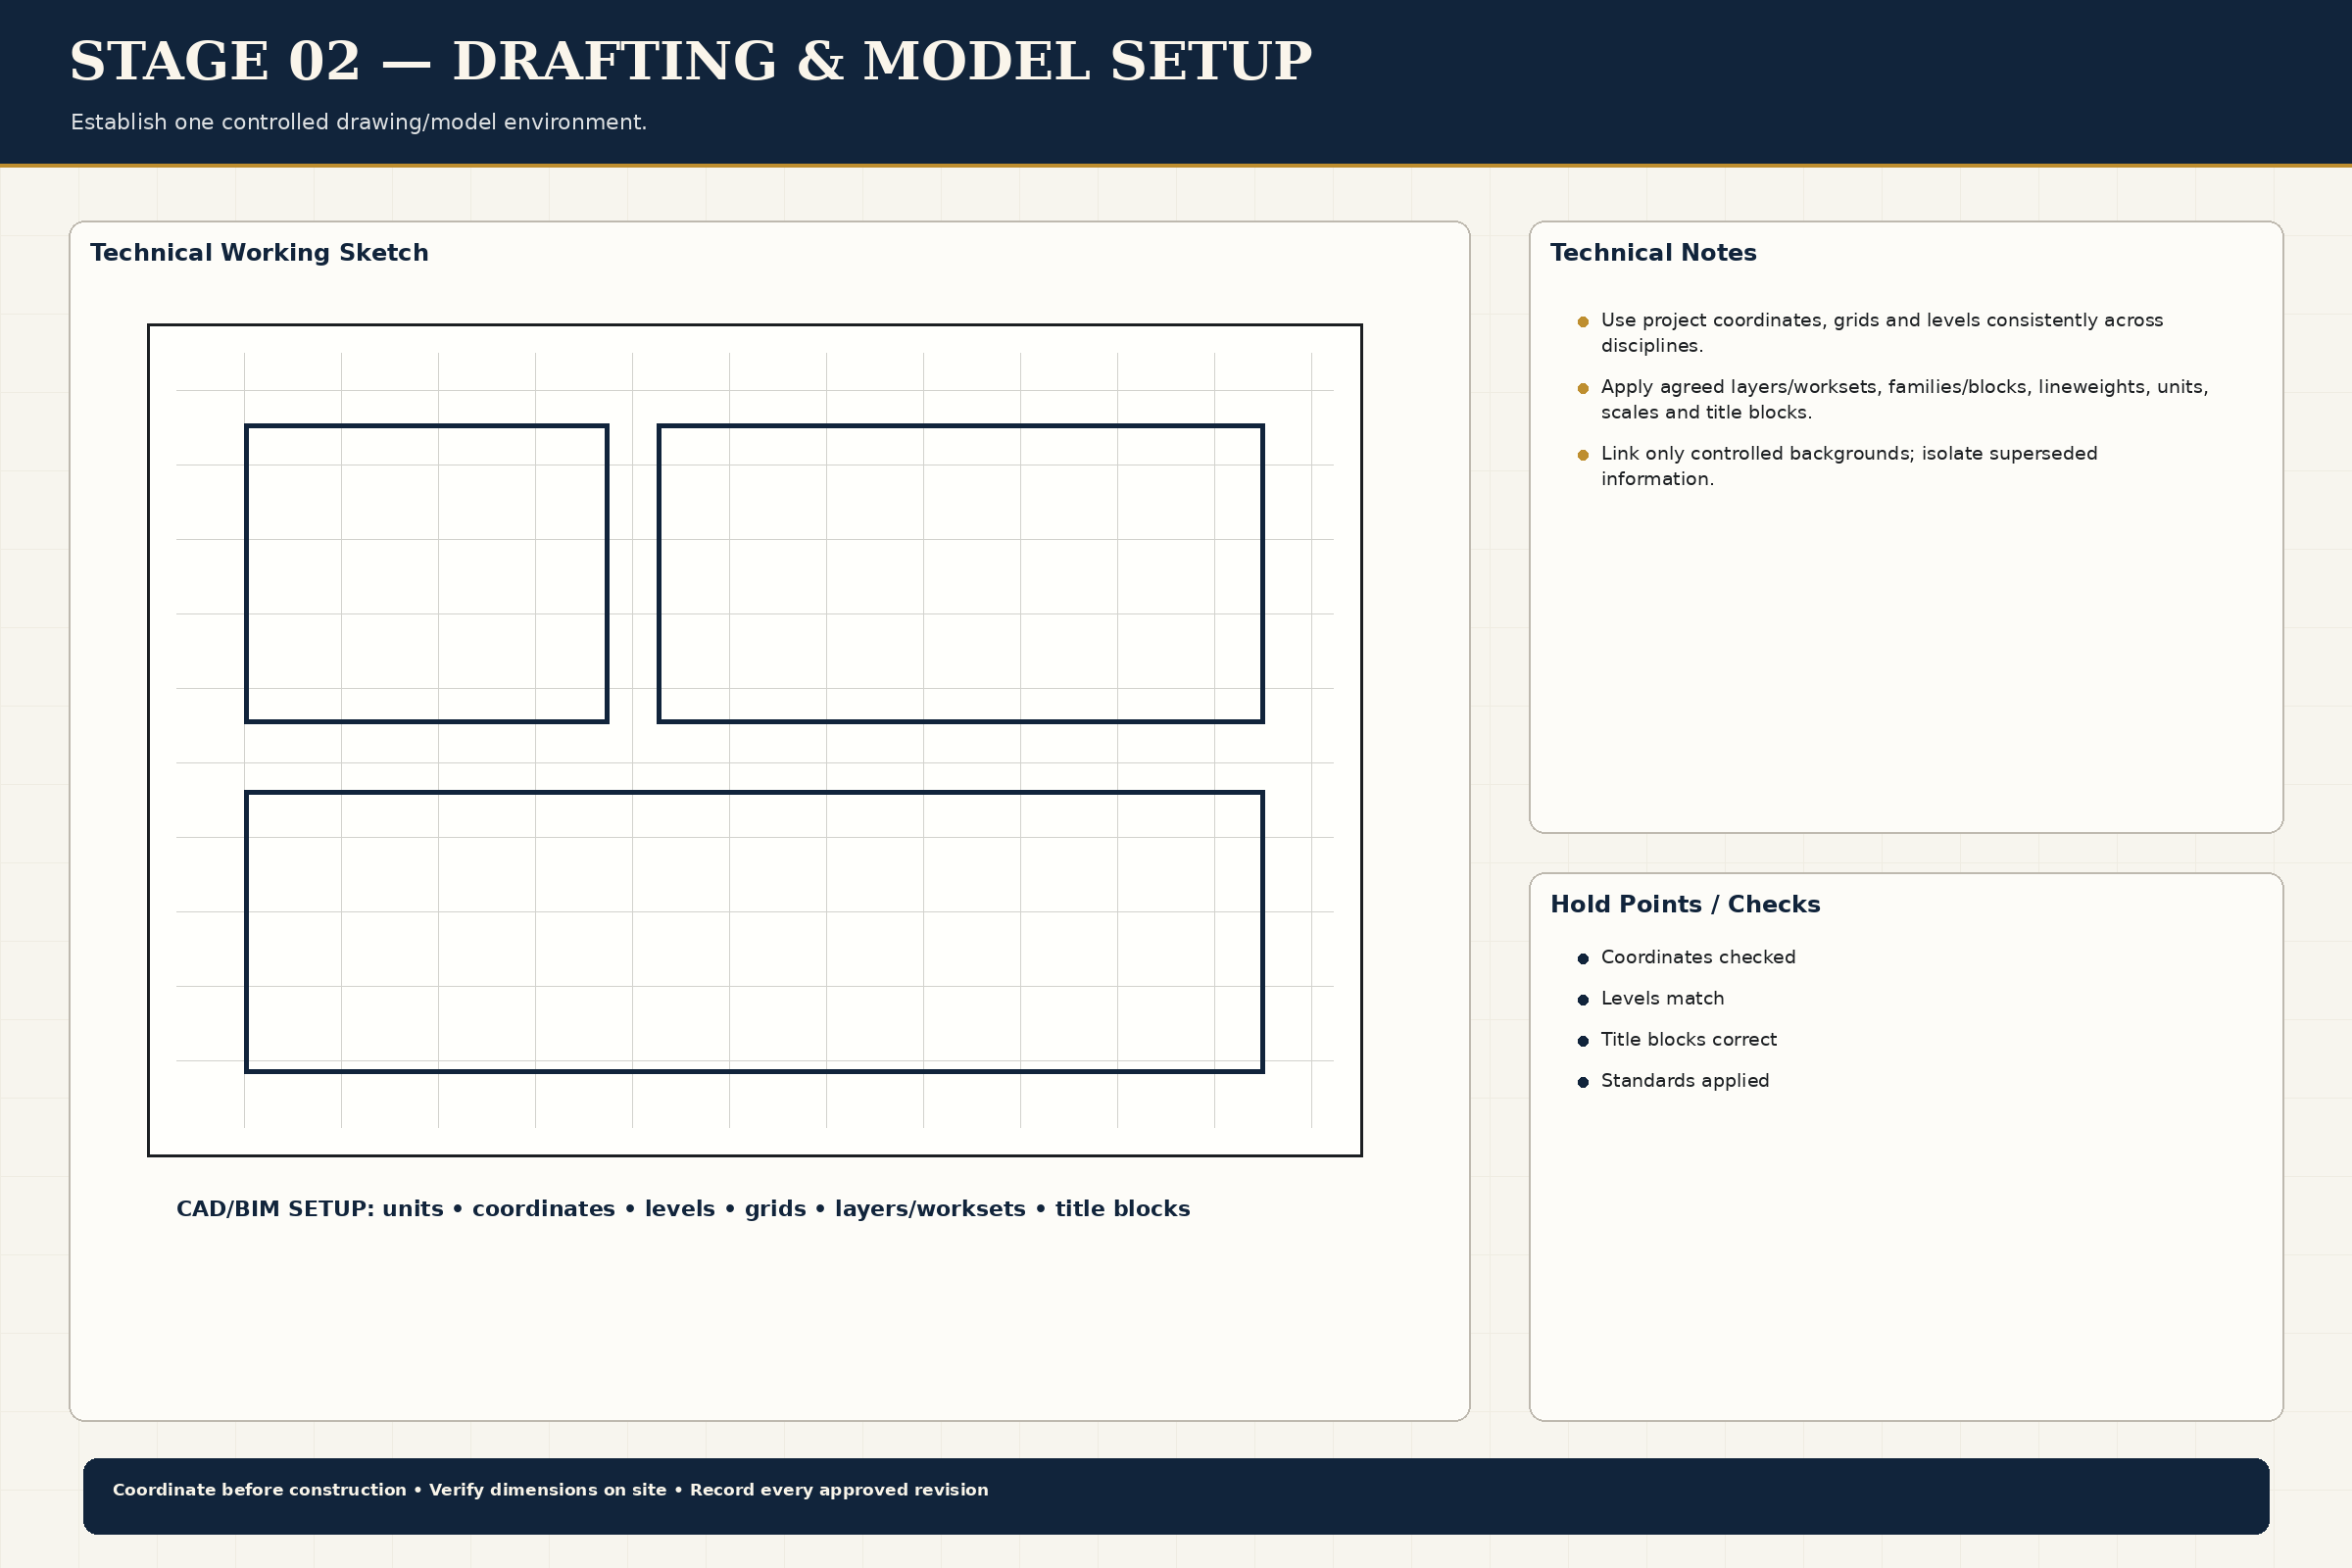Click the small upper-left rectangle in sketch
This screenshot has width=2352, height=1568.
427,573
